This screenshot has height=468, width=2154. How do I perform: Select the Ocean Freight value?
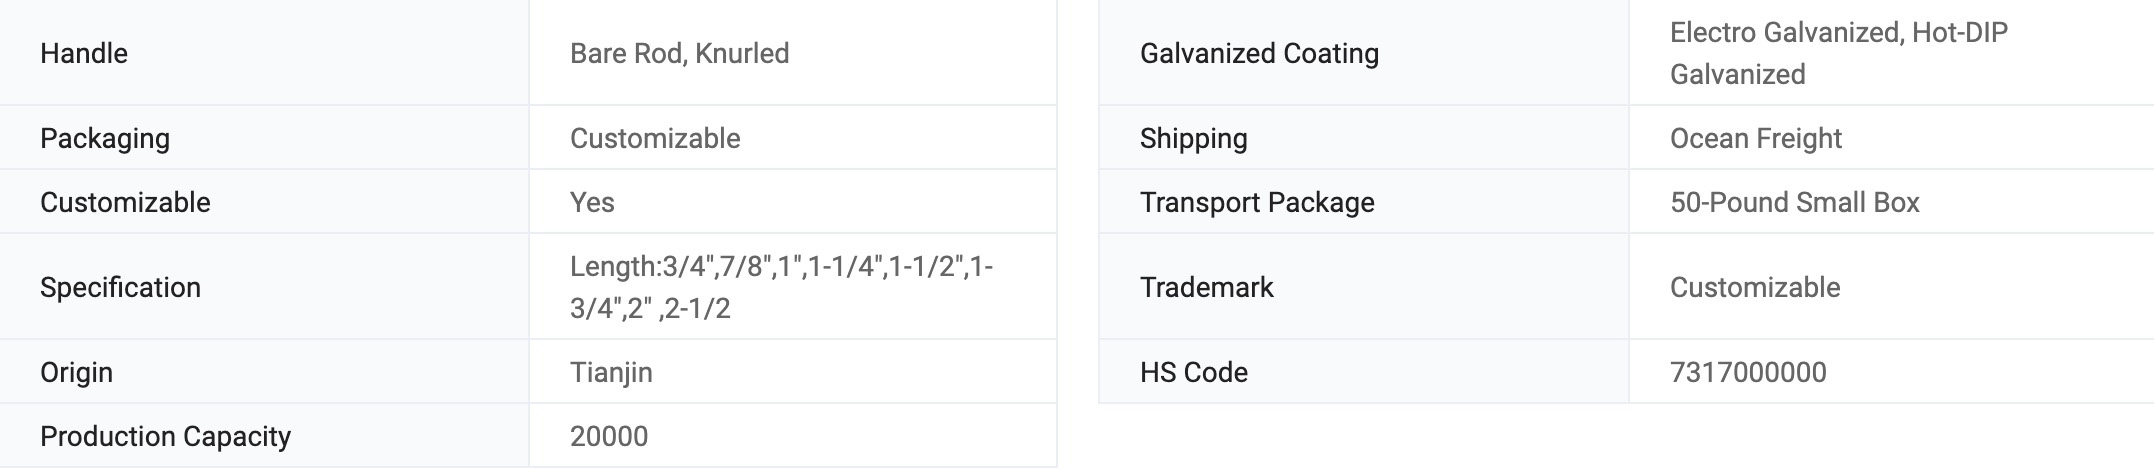point(1755,138)
